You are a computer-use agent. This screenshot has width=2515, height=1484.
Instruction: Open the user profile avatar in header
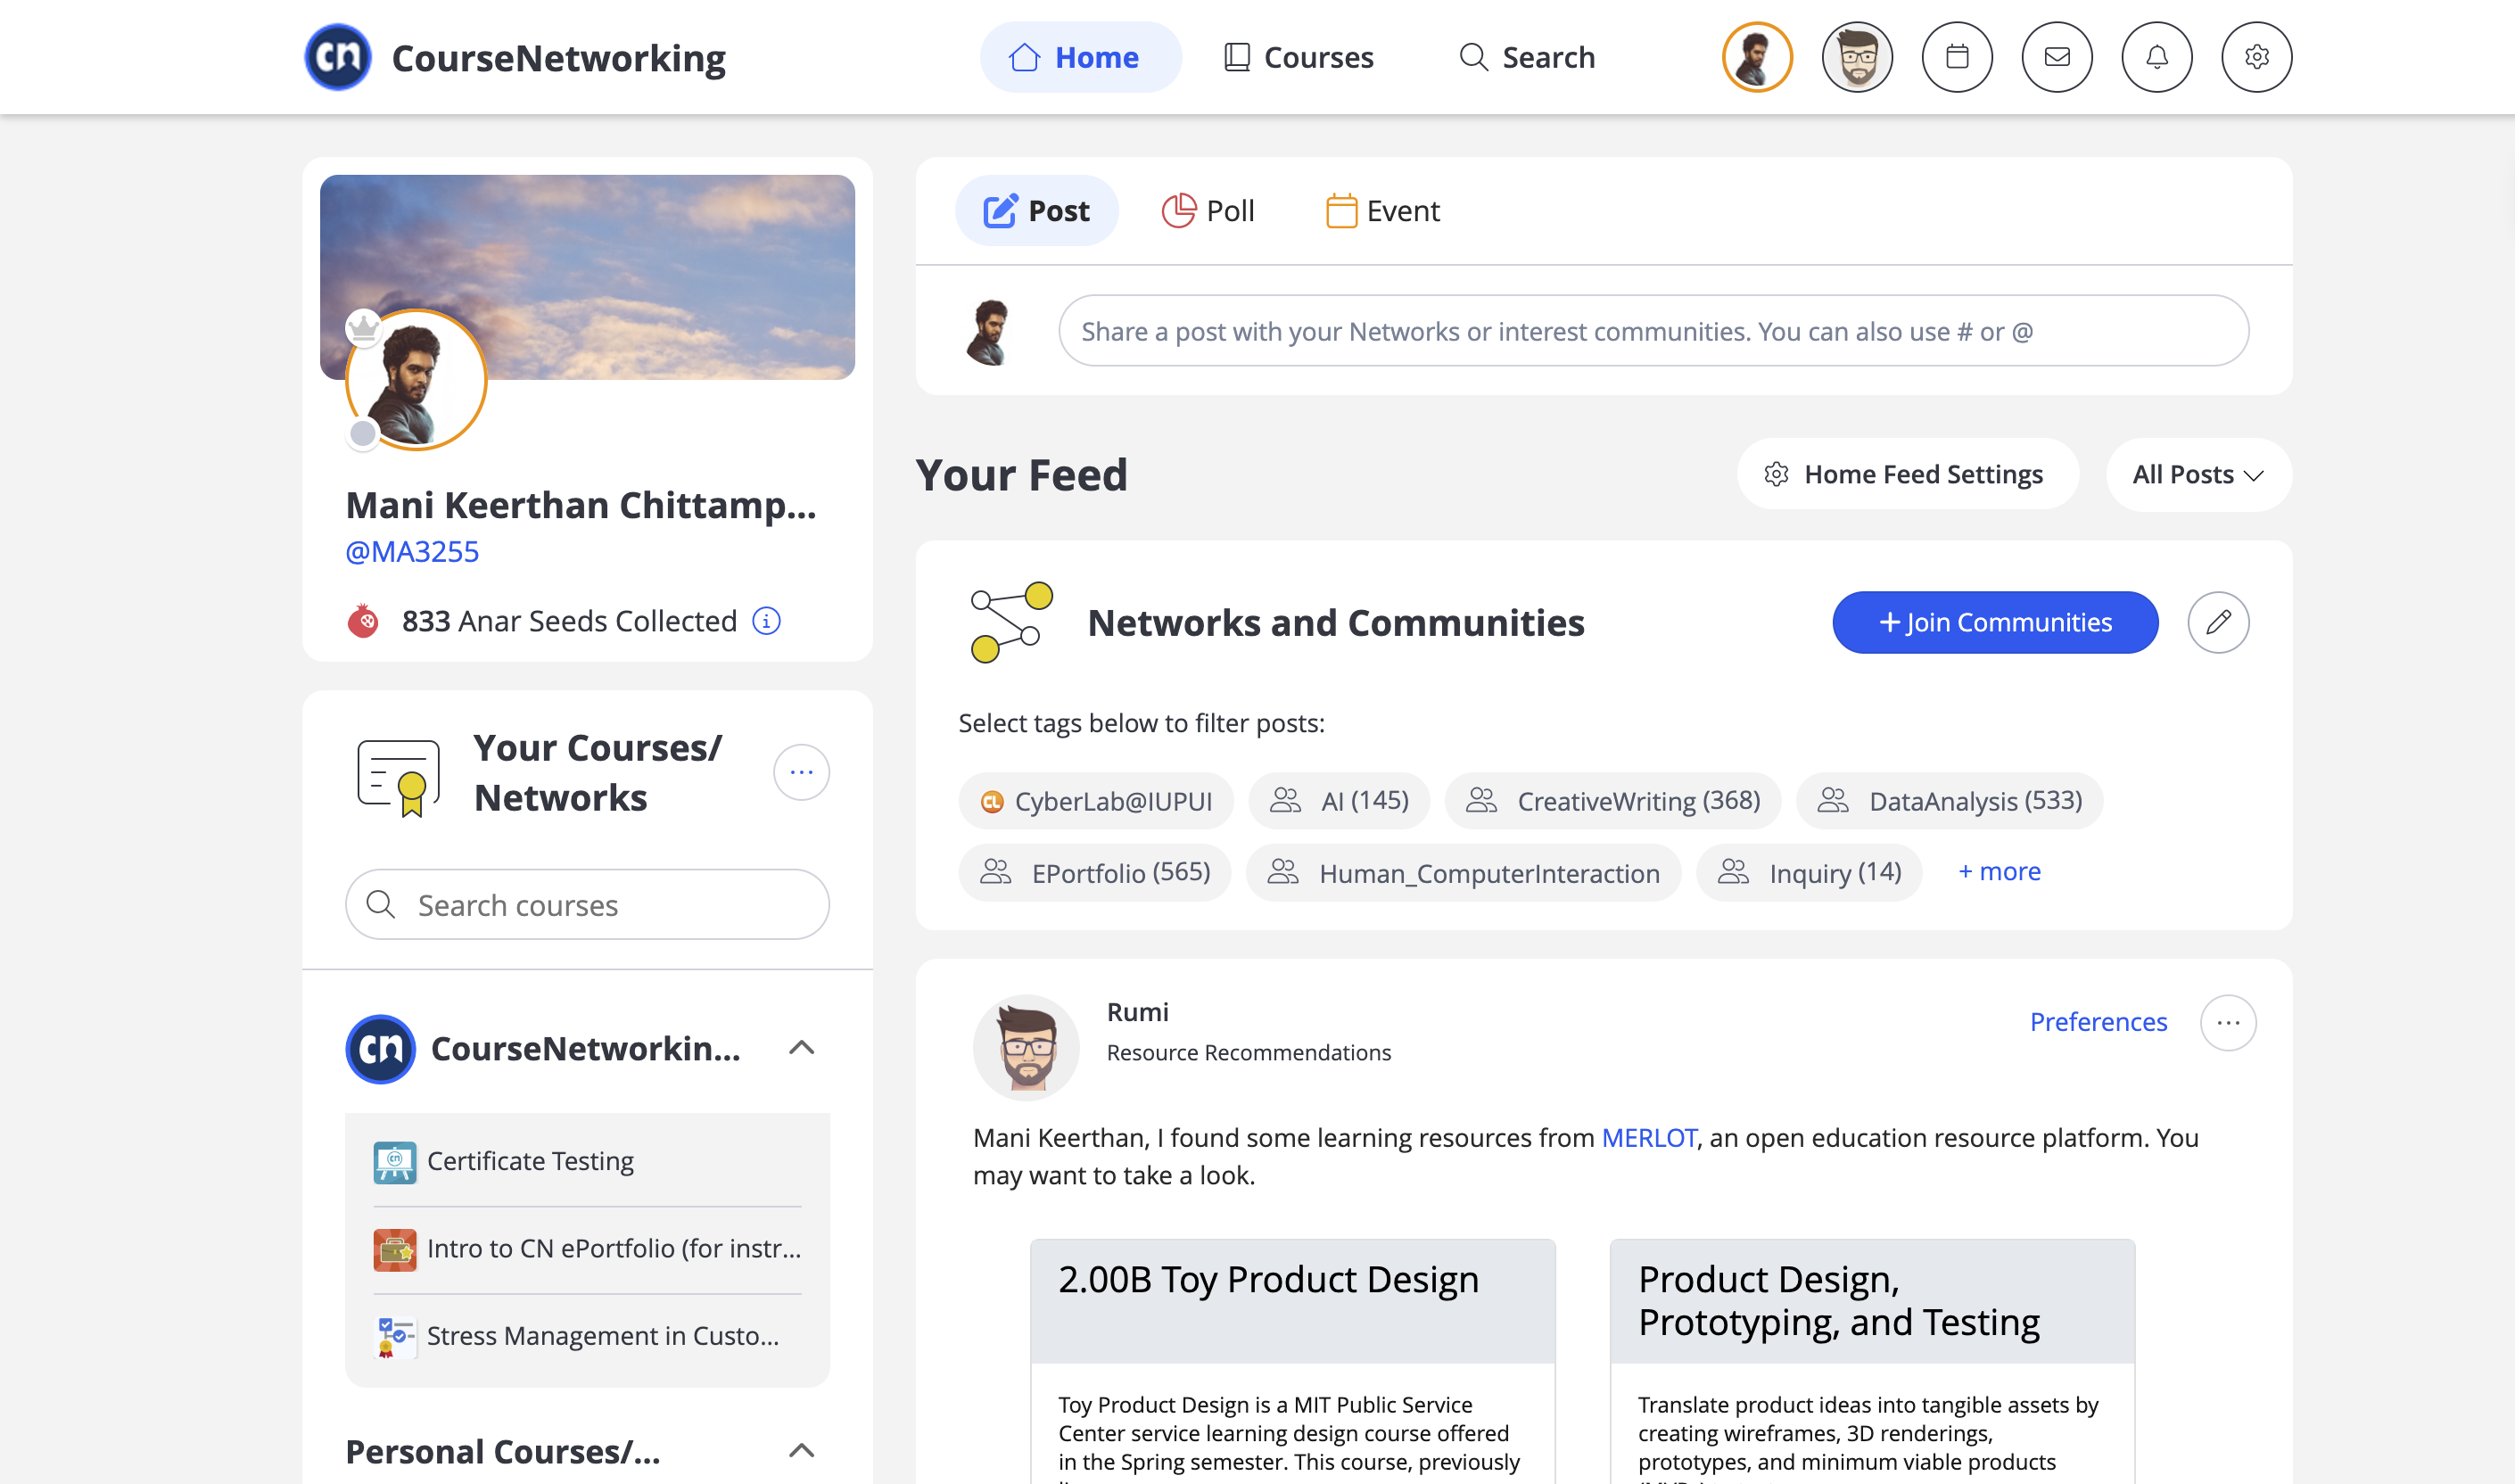1757,57
